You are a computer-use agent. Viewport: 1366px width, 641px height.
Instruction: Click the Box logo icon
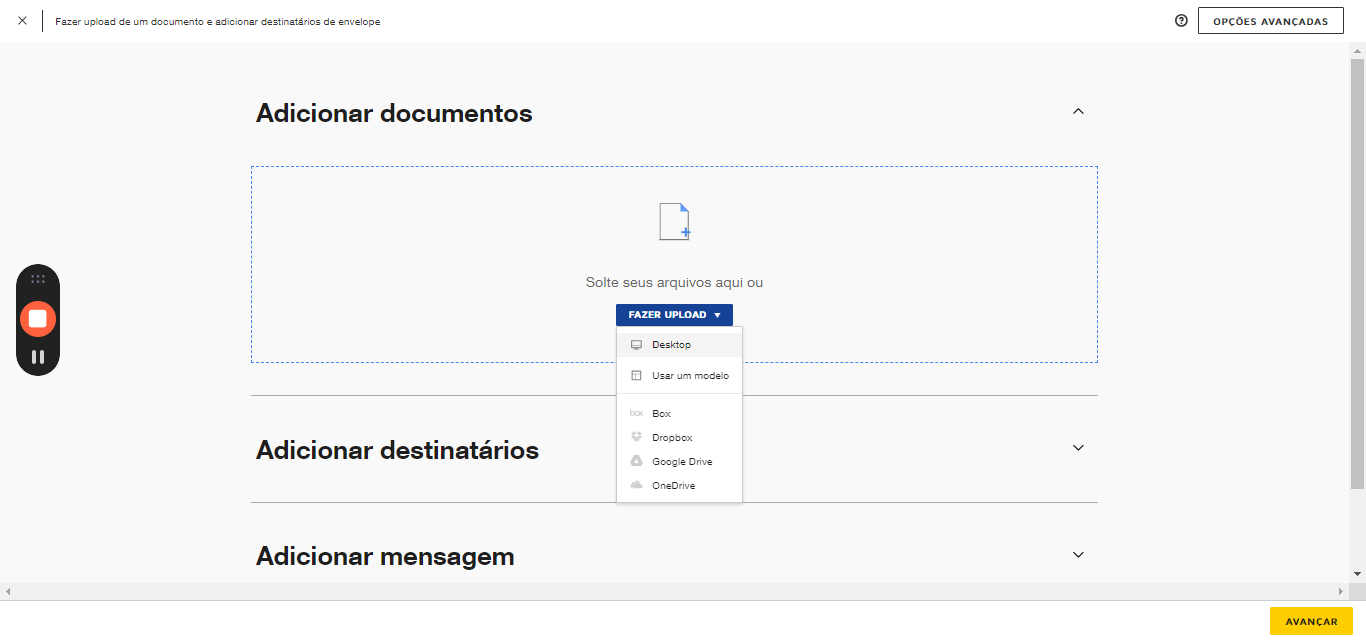point(636,413)
